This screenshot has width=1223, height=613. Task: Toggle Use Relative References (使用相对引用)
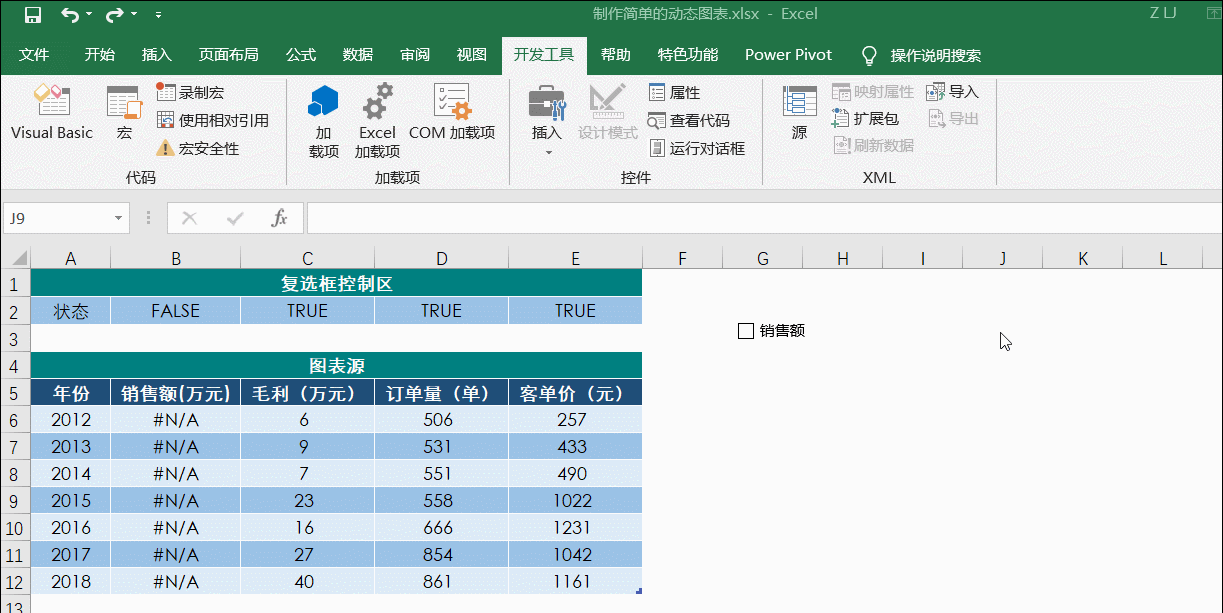(x=213, y=120)
